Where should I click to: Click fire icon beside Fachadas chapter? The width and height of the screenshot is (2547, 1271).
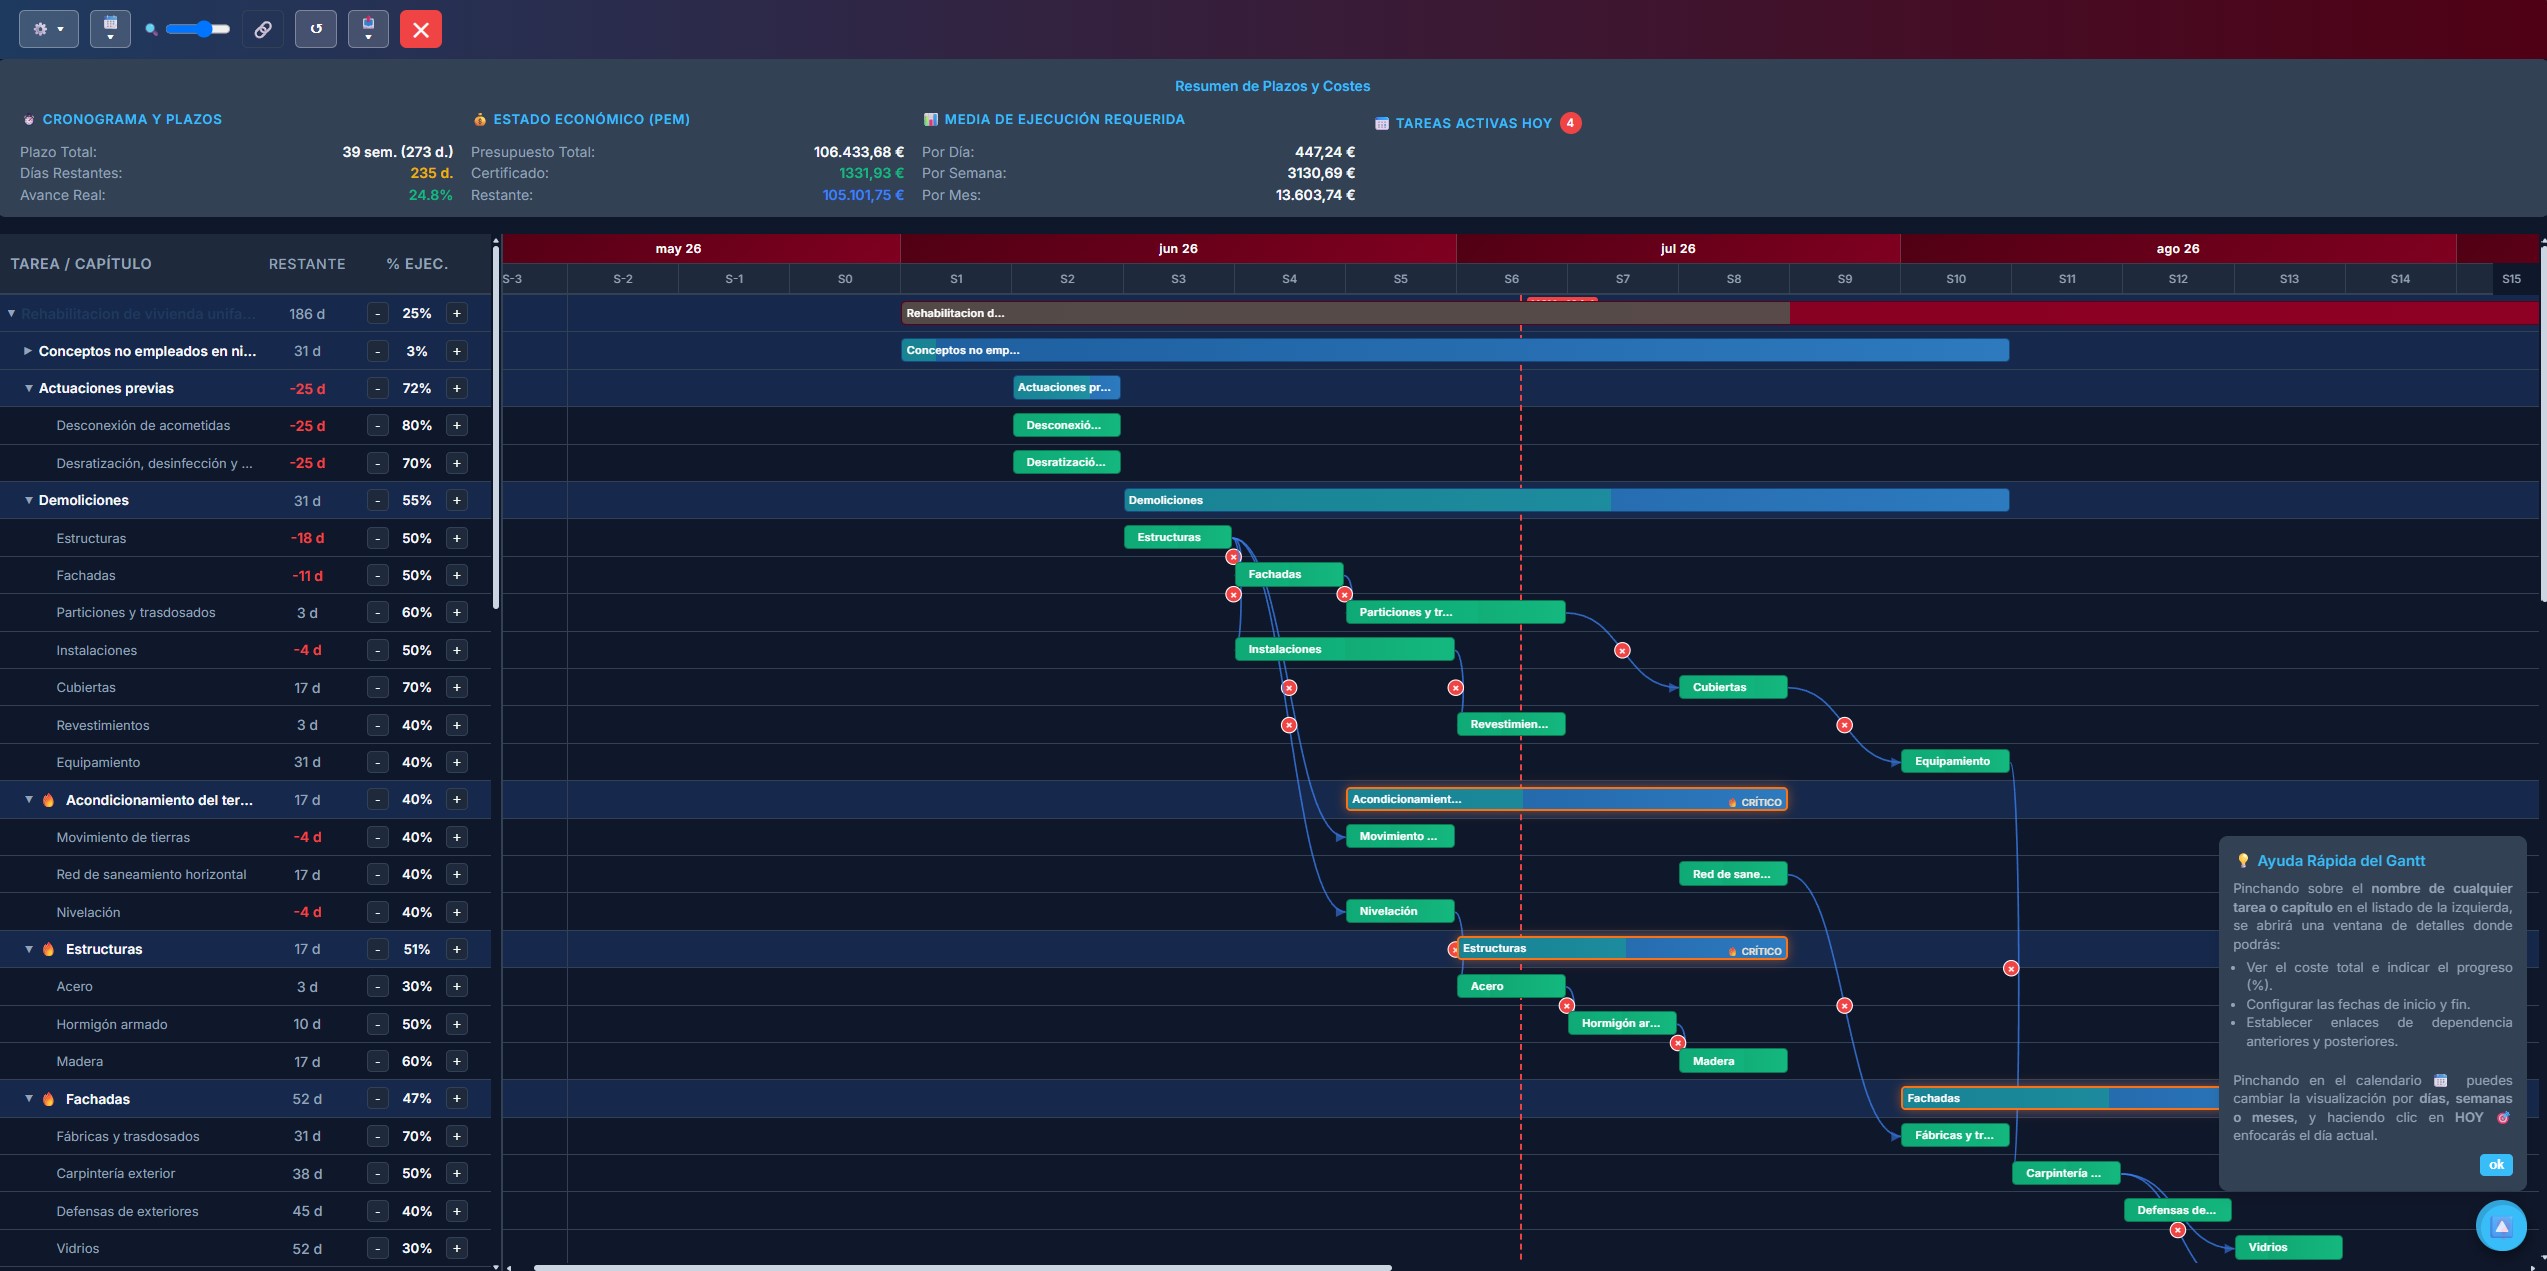point(48,1099)
